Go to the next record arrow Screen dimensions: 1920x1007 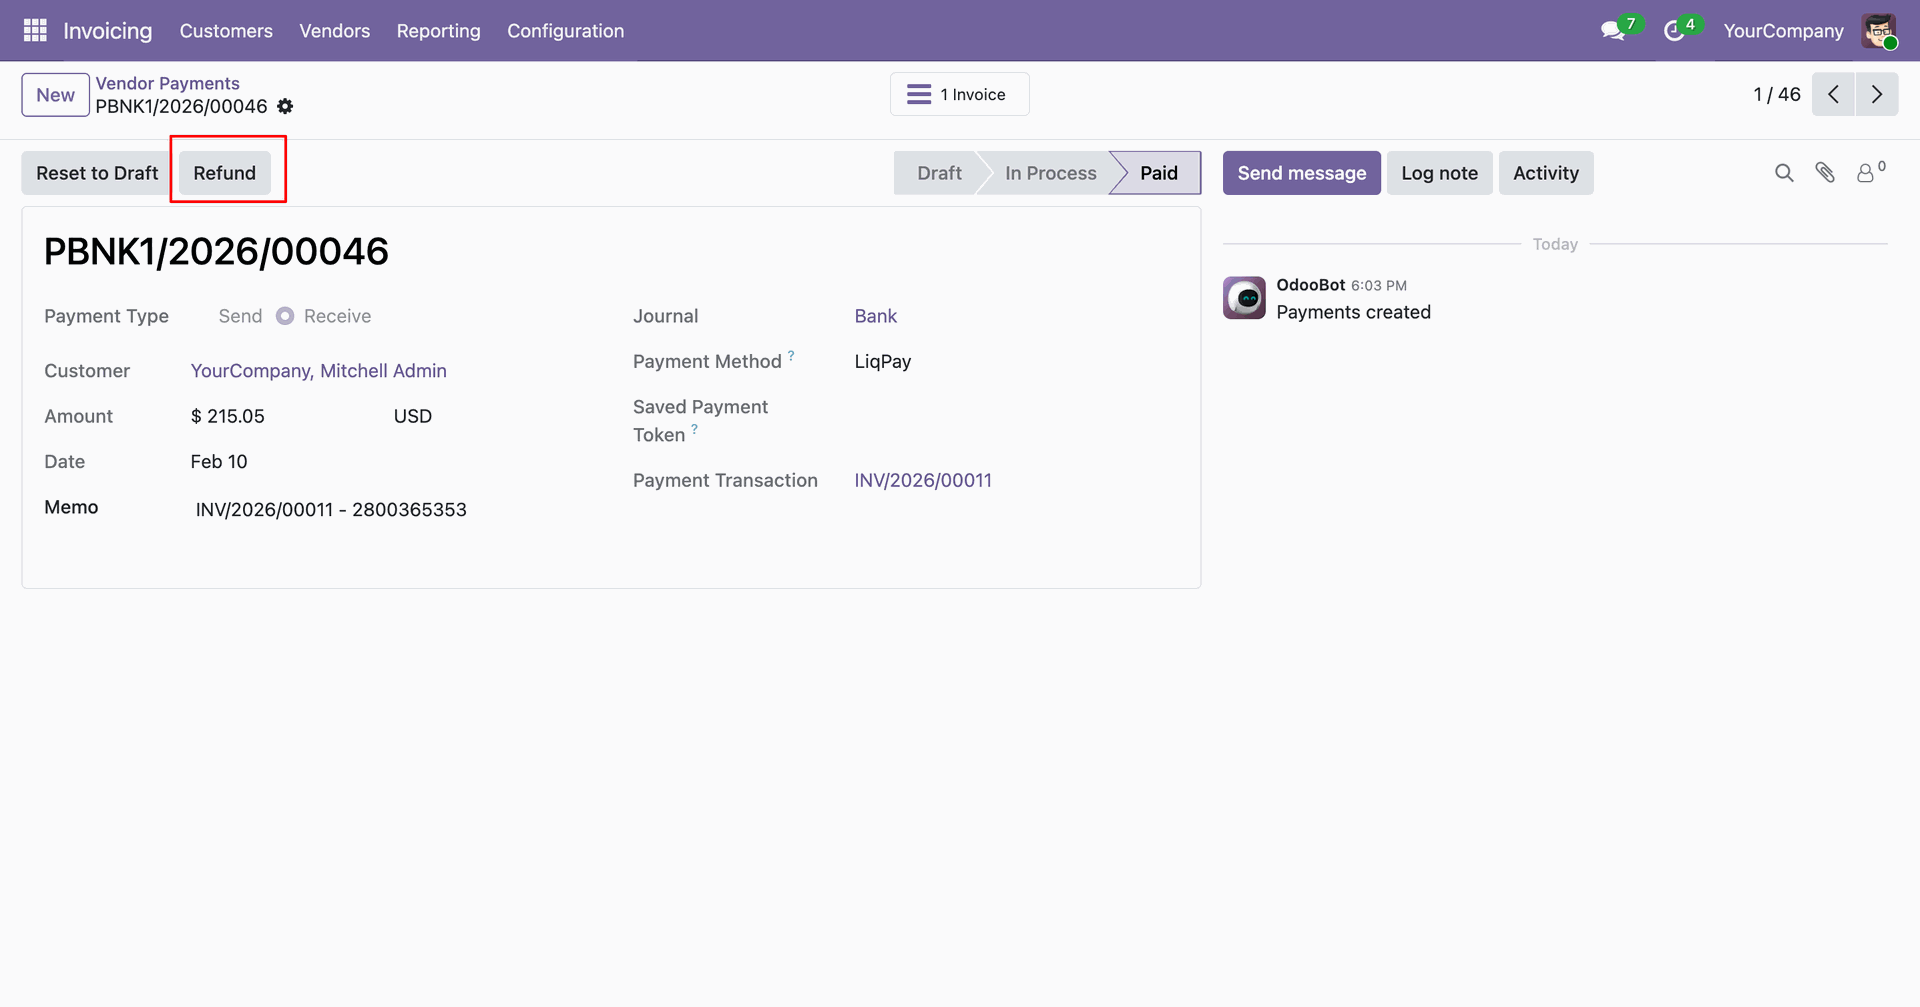click(1877, 94)
